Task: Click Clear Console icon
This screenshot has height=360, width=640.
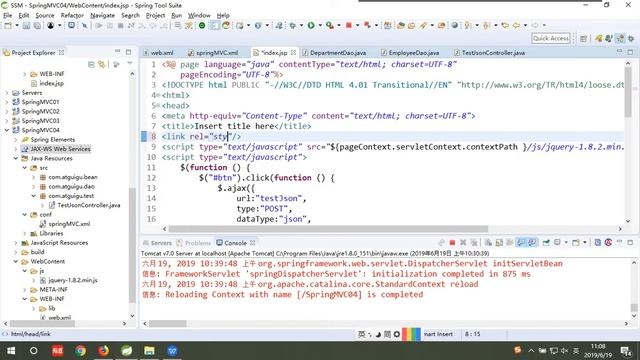Action: point(488,242)
